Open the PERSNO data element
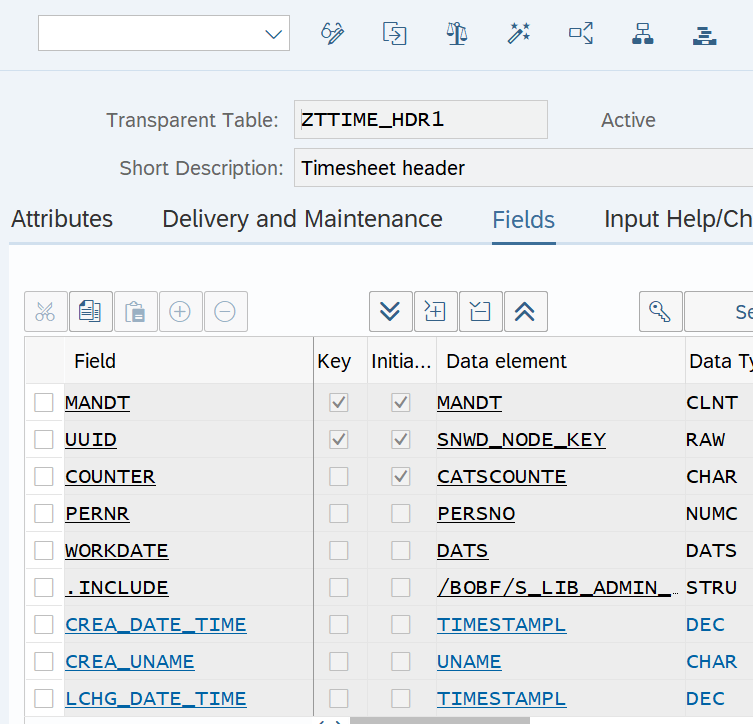Image resolution: width=753 pixels, height=724 pixels. click(476, 513)
